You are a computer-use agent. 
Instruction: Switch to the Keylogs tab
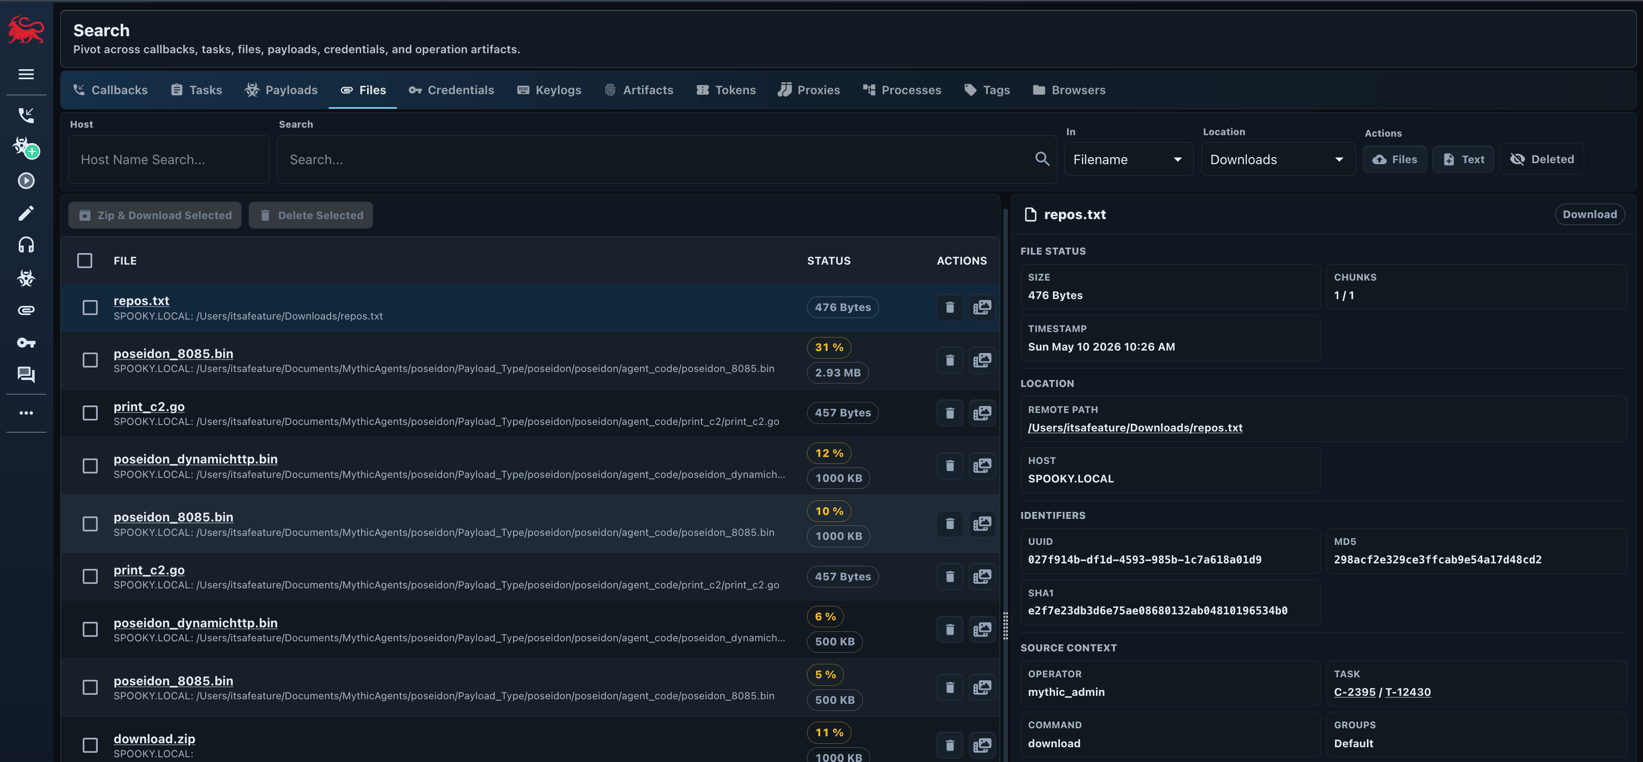coord(549,90)
